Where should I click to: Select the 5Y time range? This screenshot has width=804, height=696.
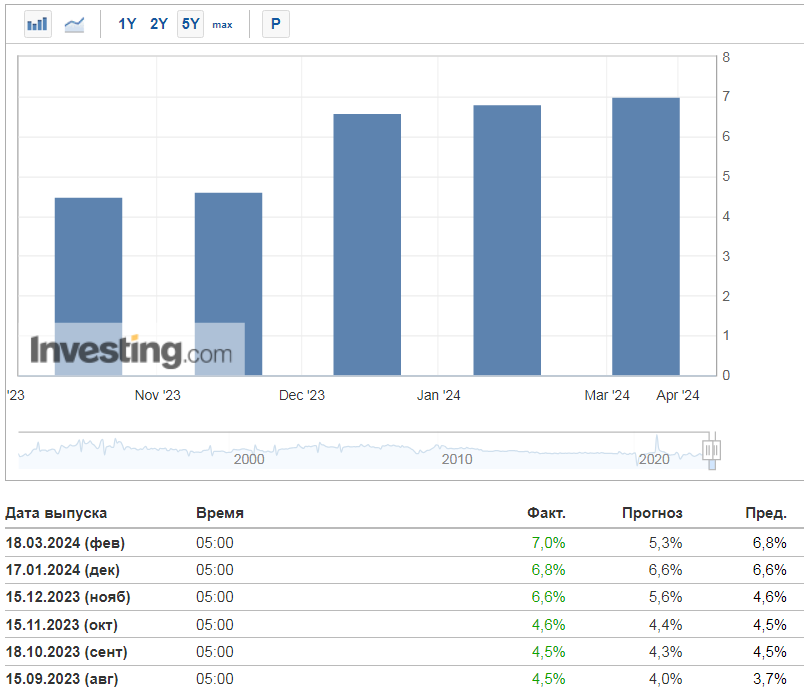[x=190, y=24]
